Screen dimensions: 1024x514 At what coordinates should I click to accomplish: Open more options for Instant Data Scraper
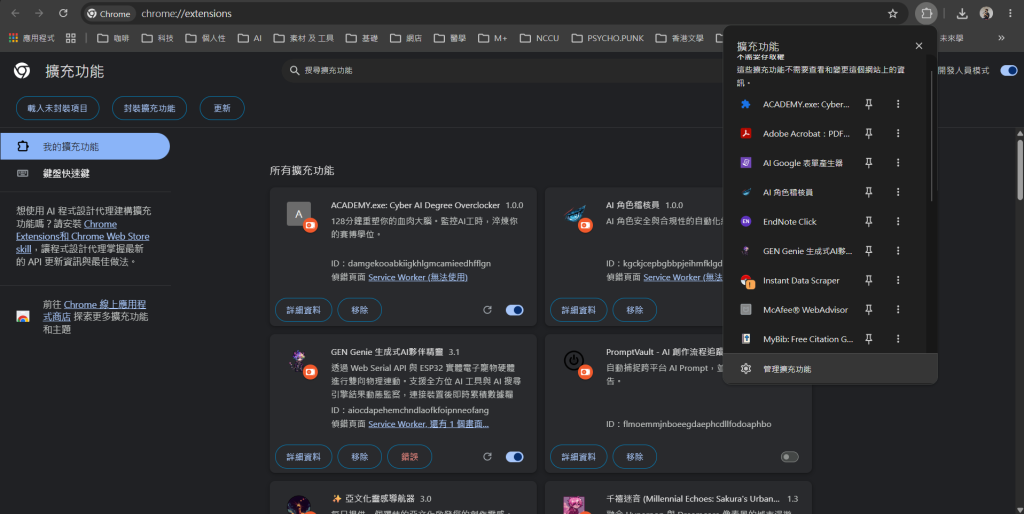click(898, 280)
